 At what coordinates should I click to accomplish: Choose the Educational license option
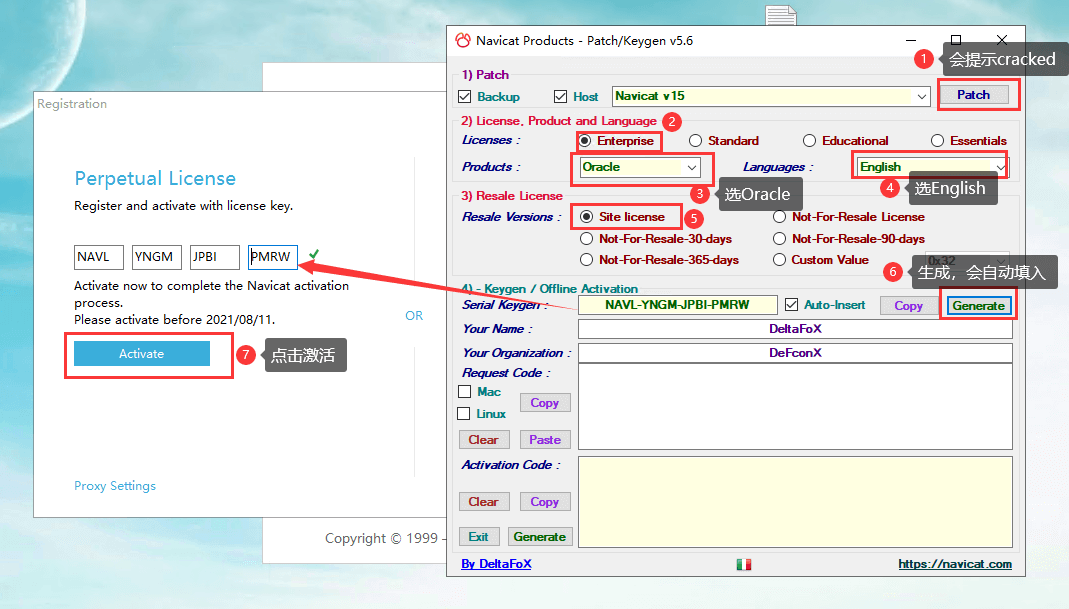pos(809,141)
